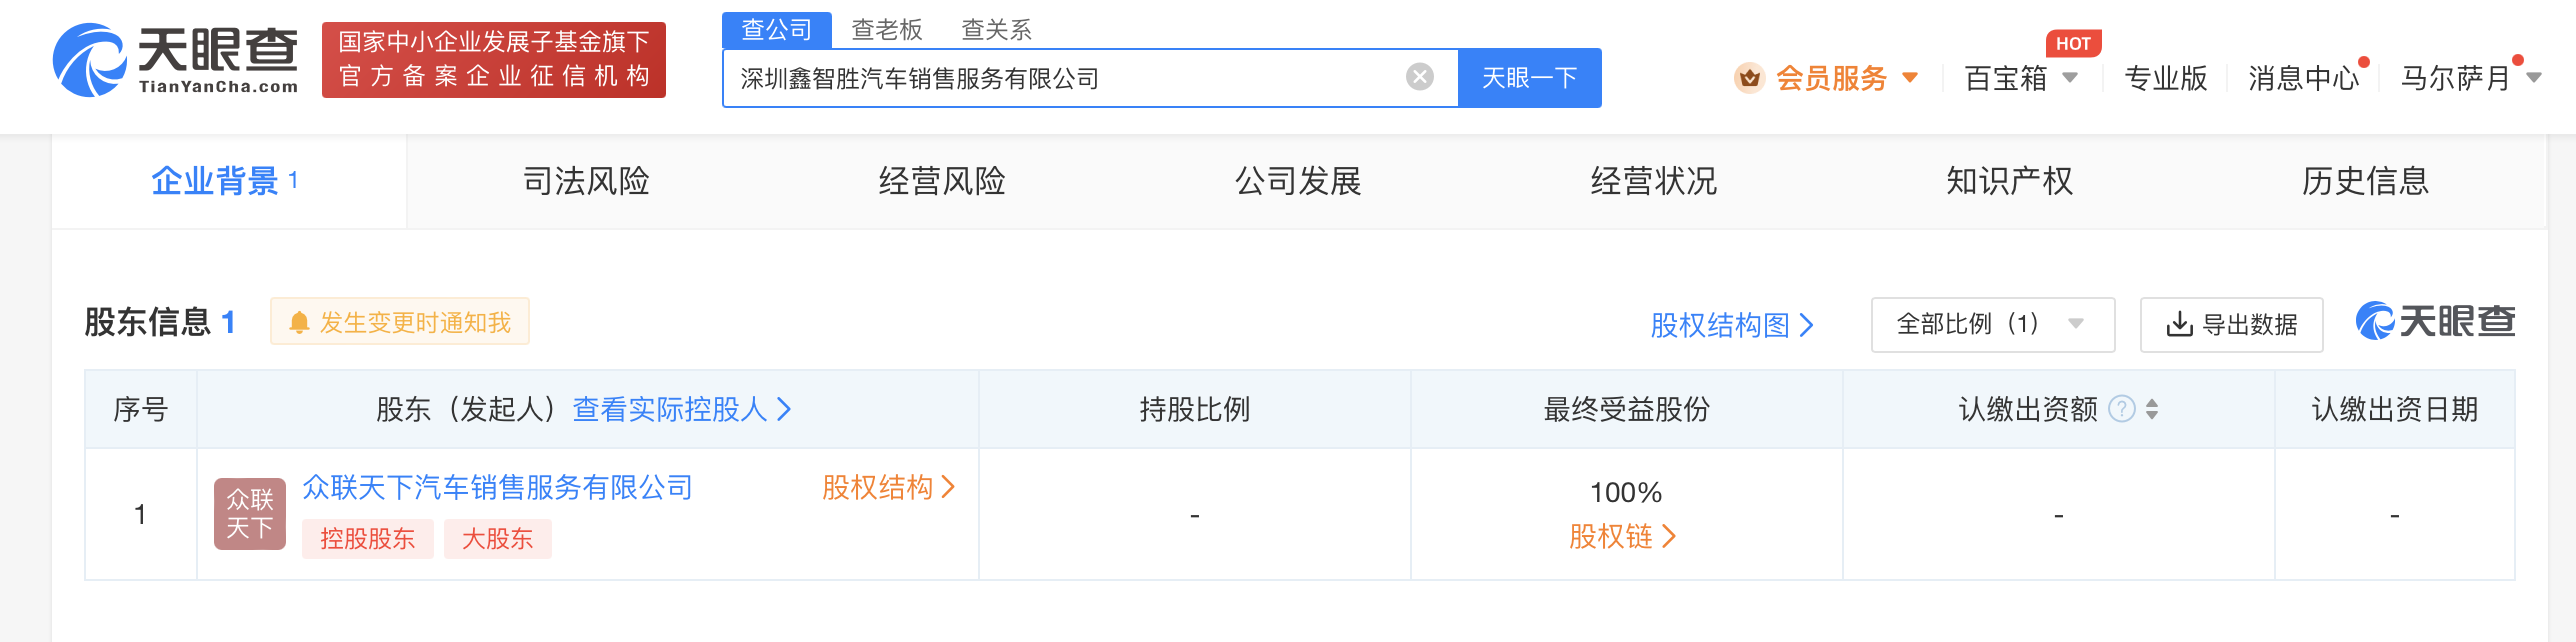2576x642 pixels.
Task: Click the 大股东 tag
Action: point(498,539)
